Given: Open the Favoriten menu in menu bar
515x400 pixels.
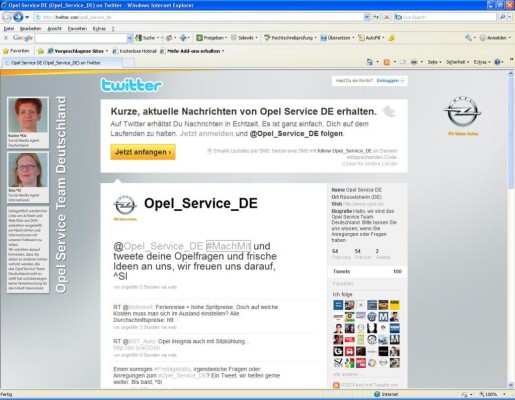Looking at the screenshot, I should tap(77, 29).
